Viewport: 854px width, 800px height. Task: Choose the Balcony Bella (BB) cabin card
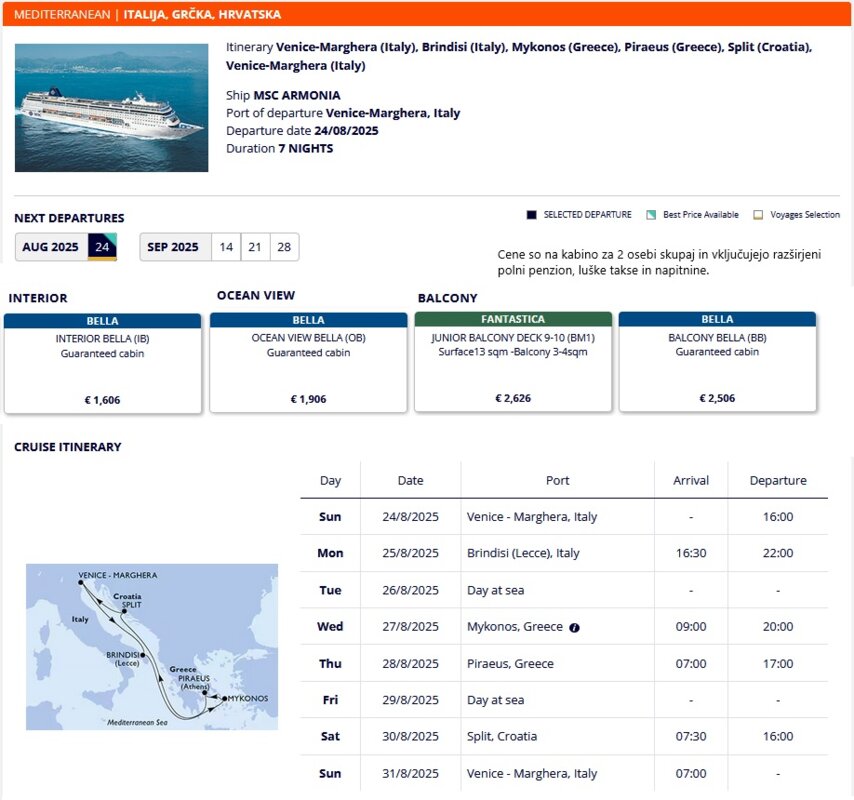click(717, 361)
